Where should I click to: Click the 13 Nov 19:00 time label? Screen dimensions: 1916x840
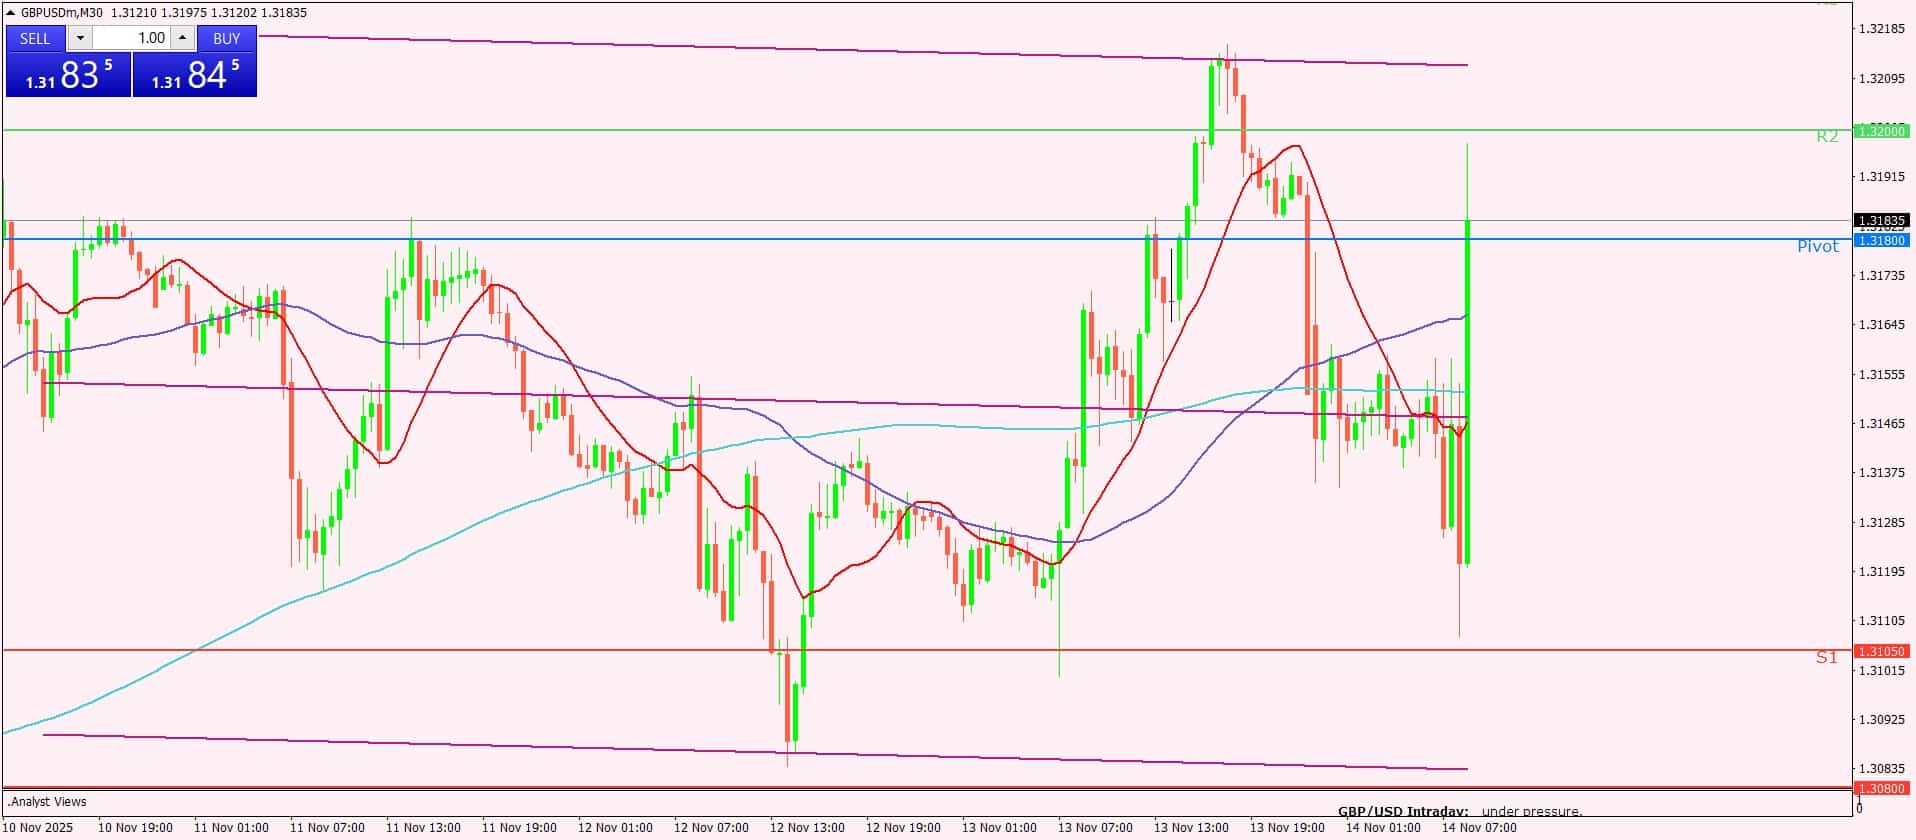click(1287, 828)
